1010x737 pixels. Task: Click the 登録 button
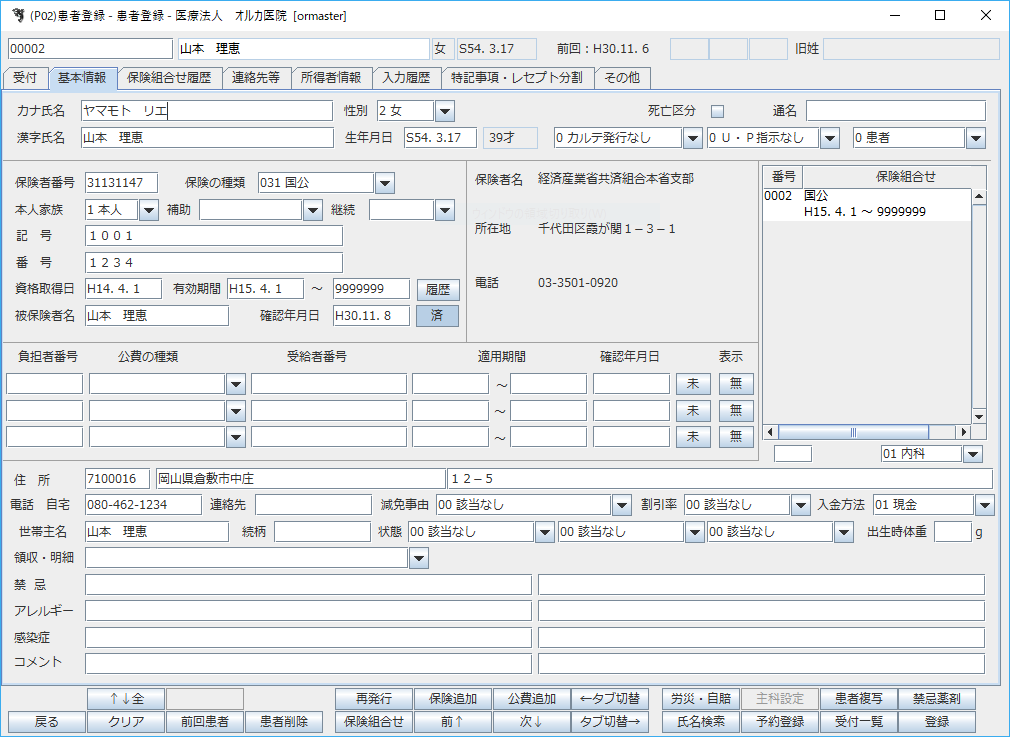pos(937,722)
